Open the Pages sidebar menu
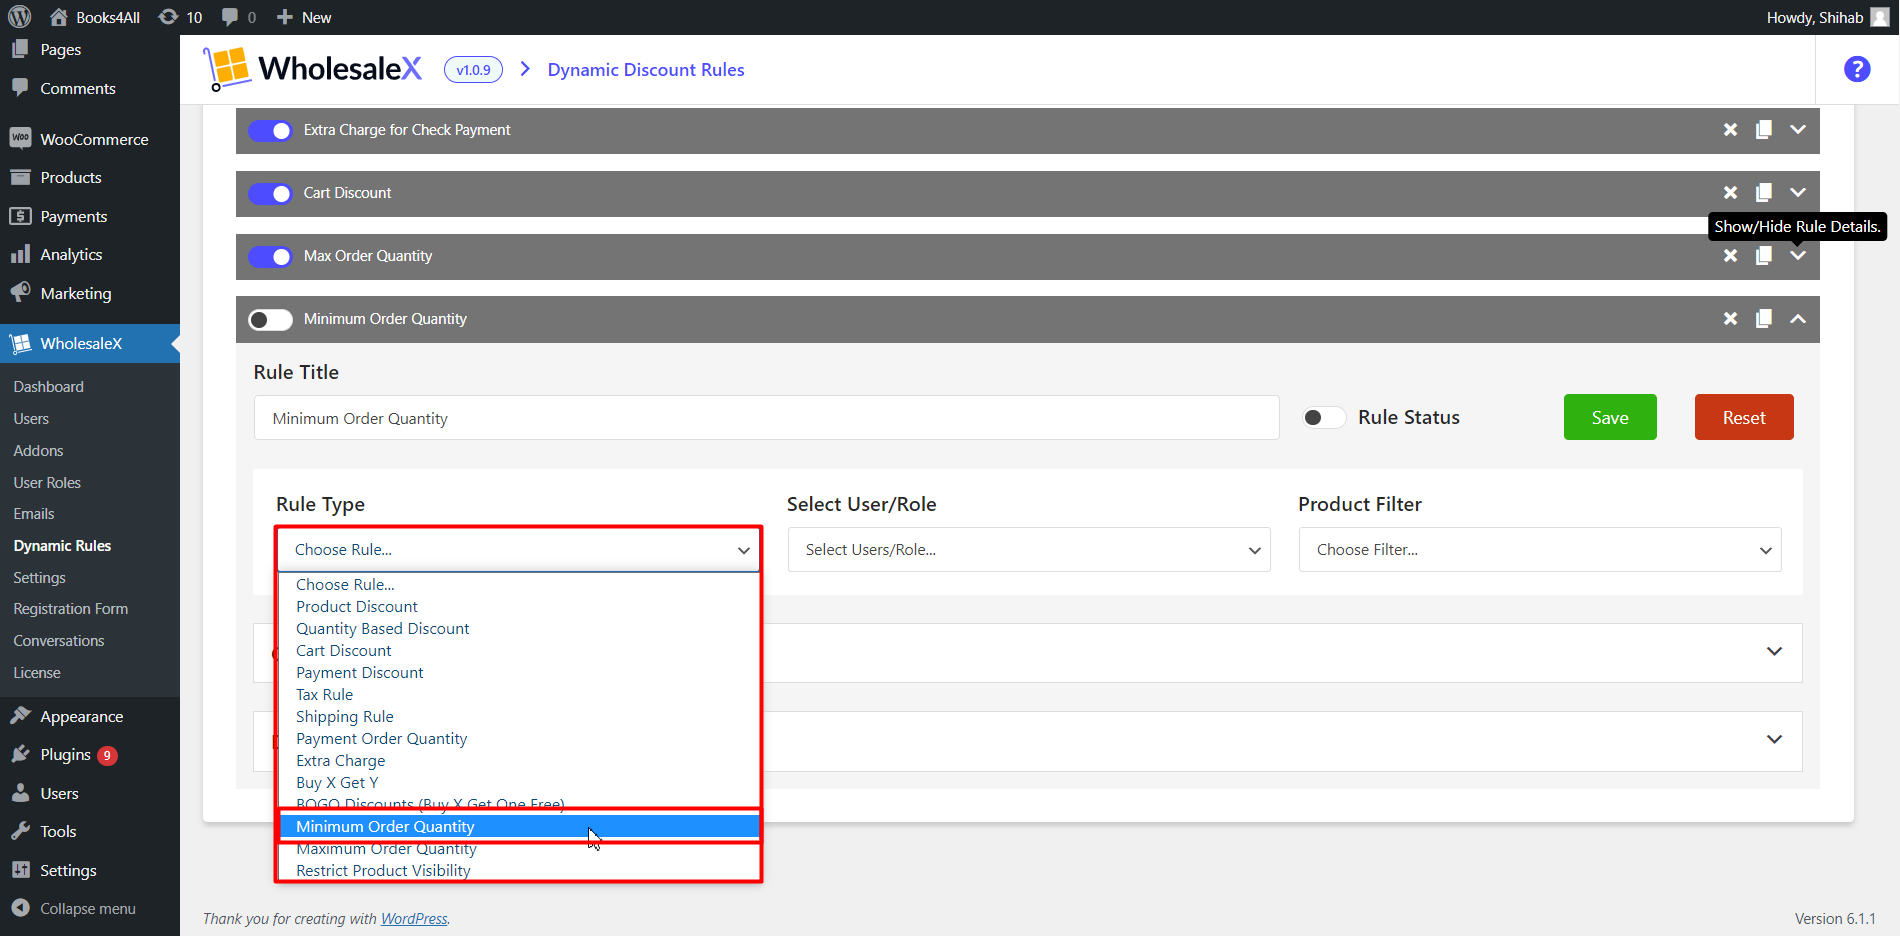The height and width of the screenshot is (936, 1900). (90, 49)
